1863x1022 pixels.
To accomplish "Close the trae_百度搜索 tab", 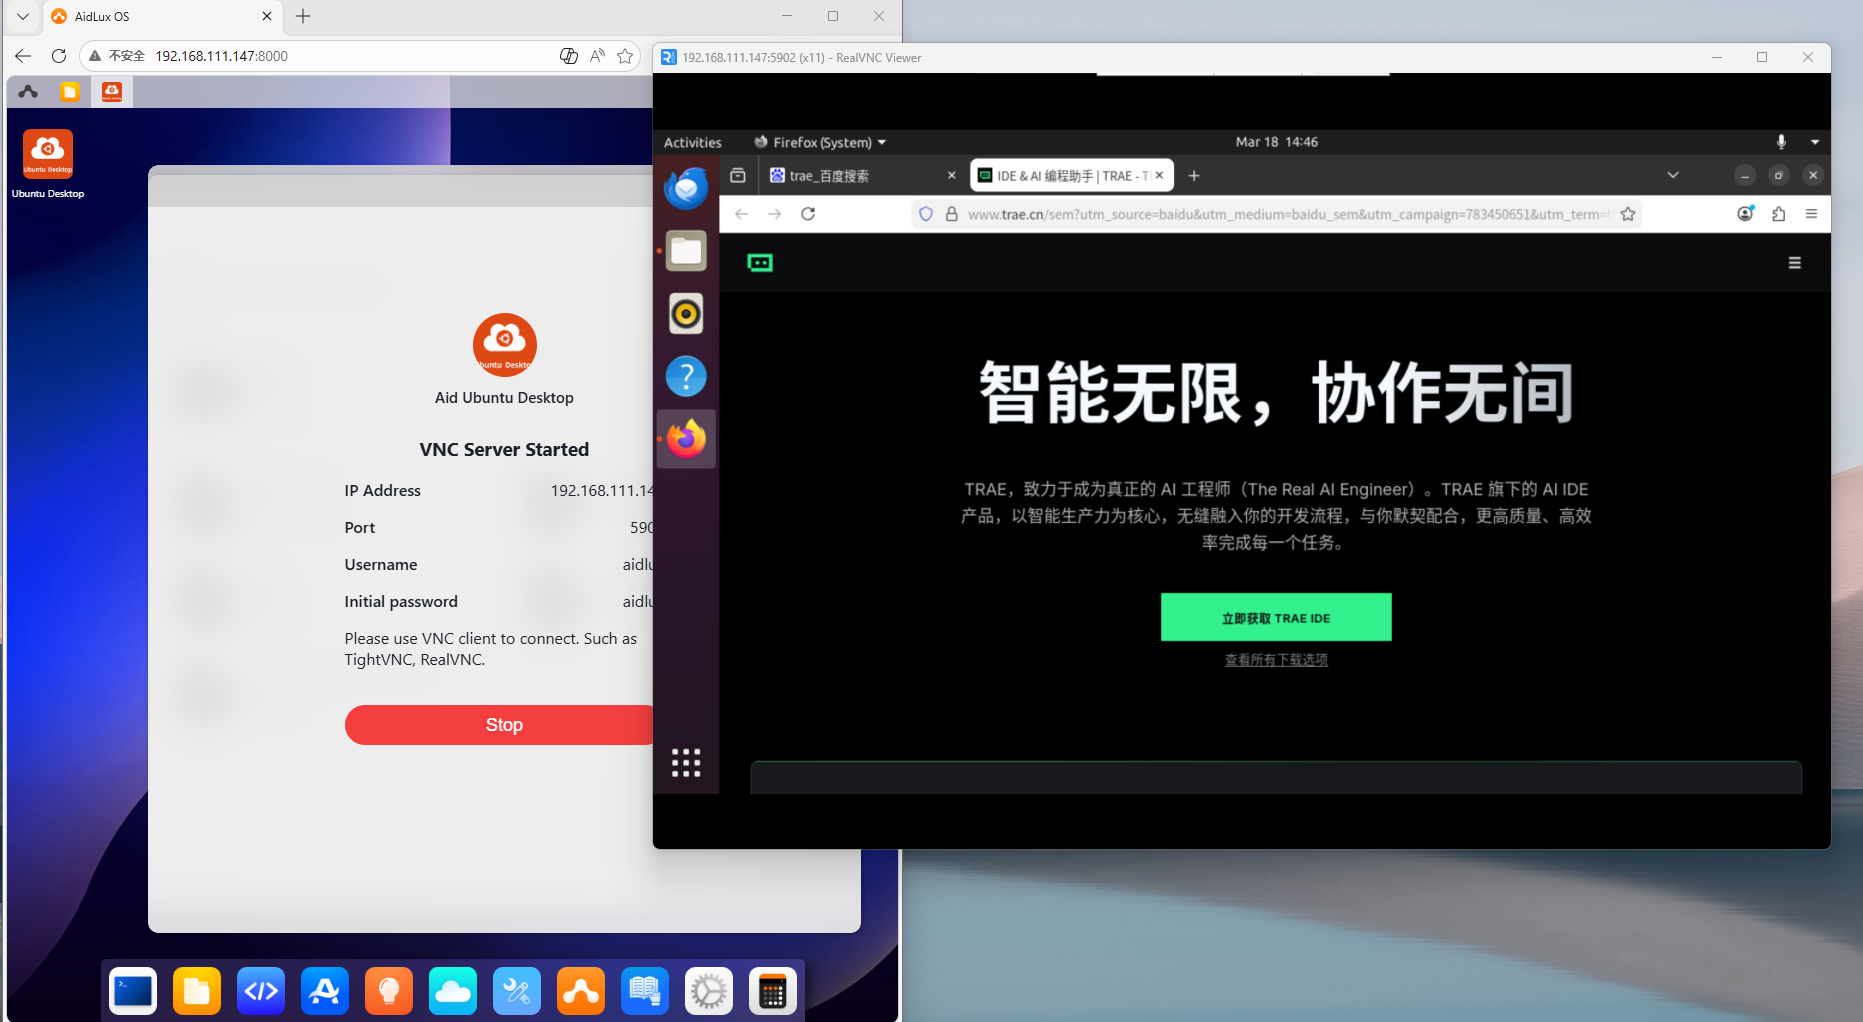I will (x=952, y=176).
